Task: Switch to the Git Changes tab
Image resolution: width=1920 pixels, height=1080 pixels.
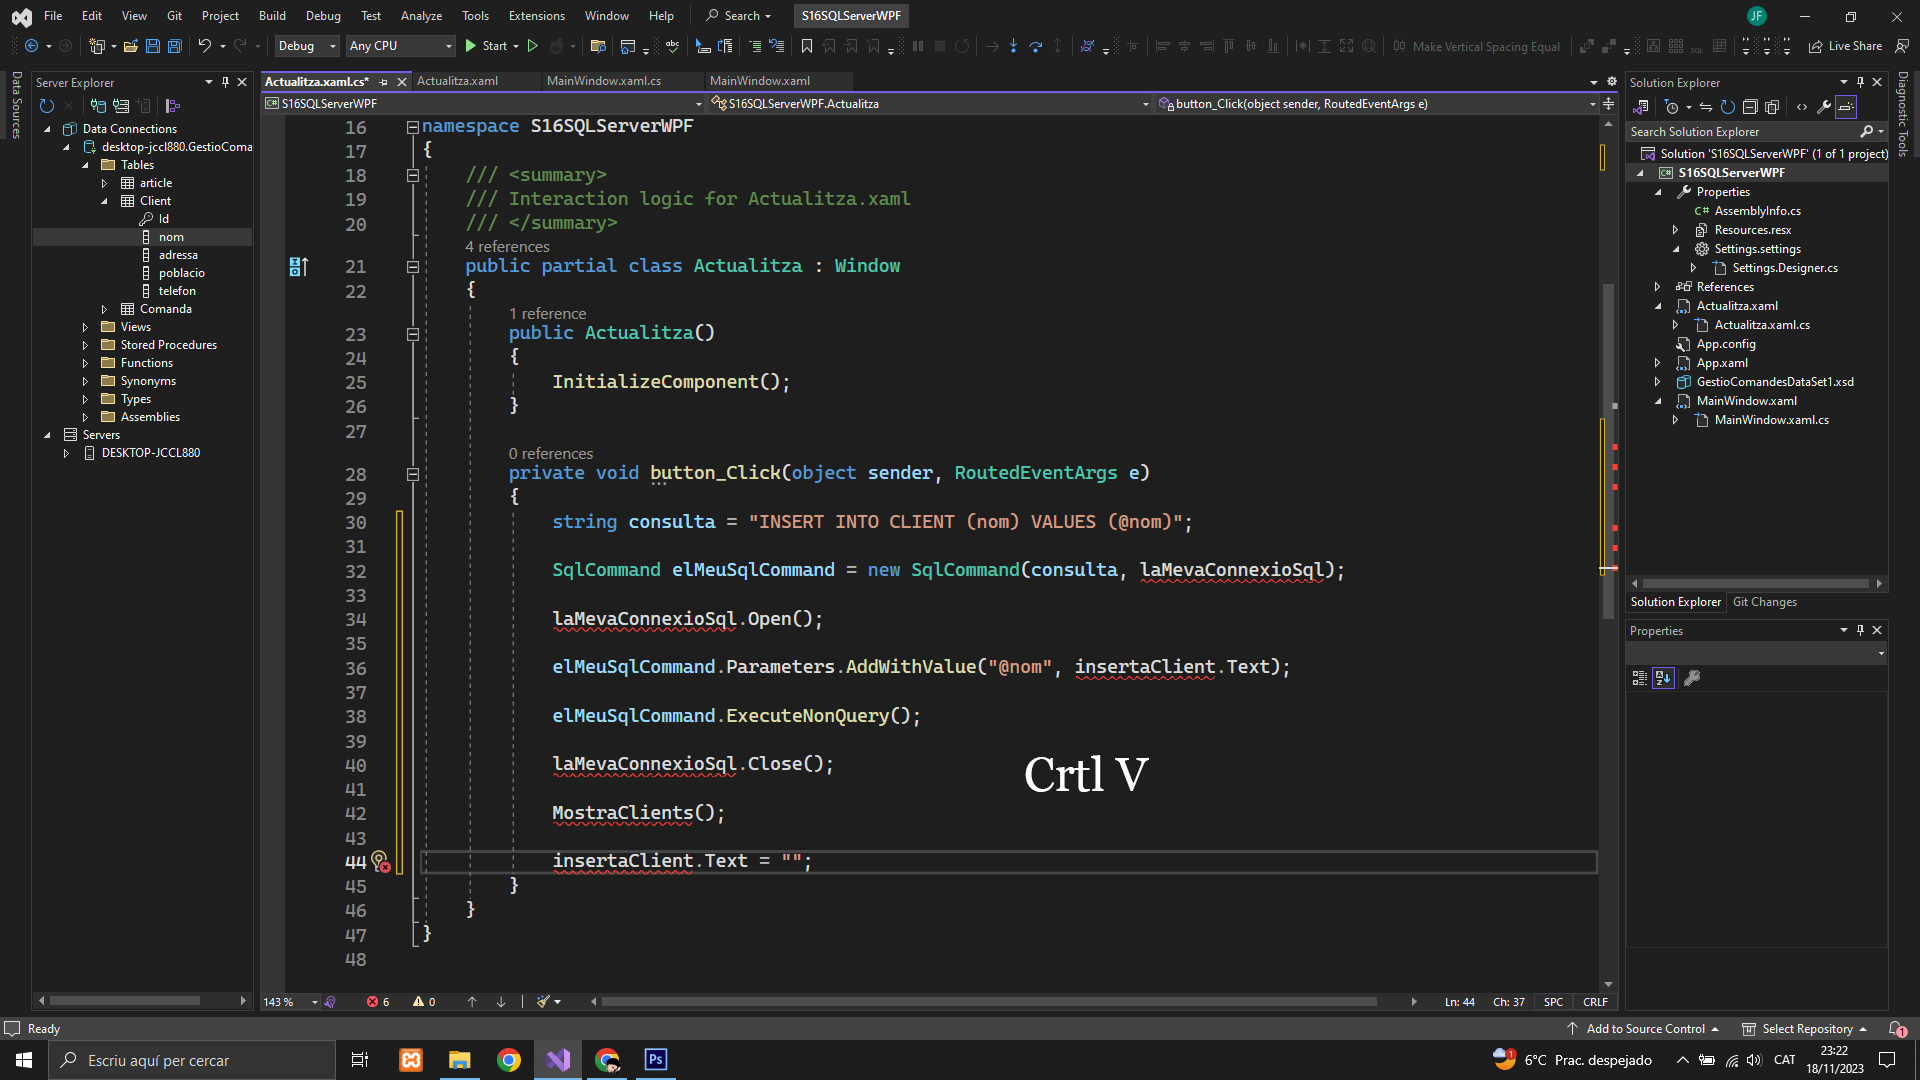Action: (x=1764, y=602)
